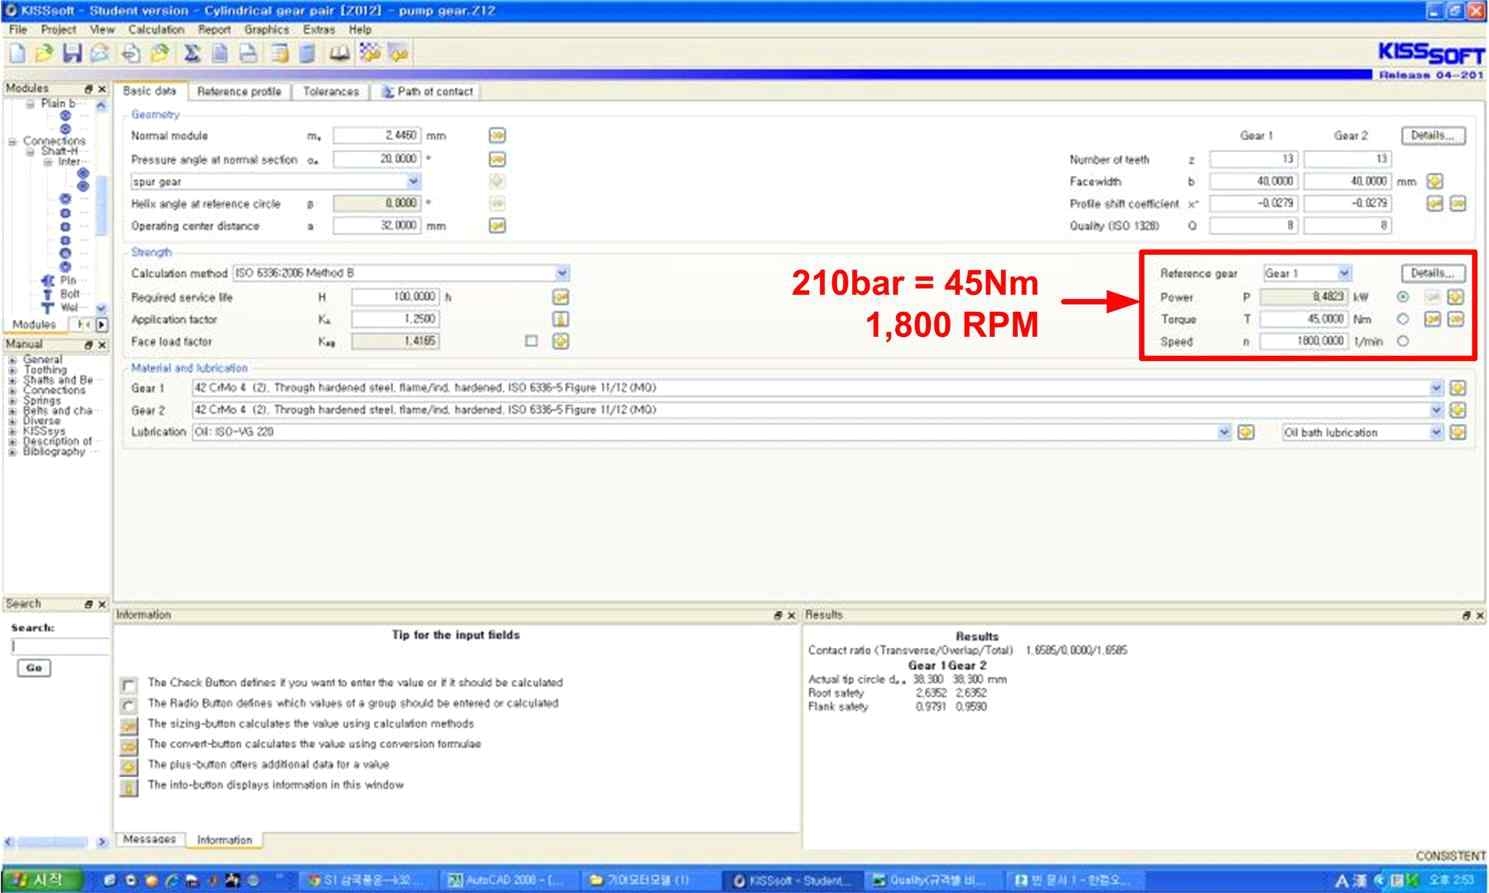1489x893 pixels.
Task: Open the Gear 1 material dropdown arrow
Action: [x=1437, y=388]
